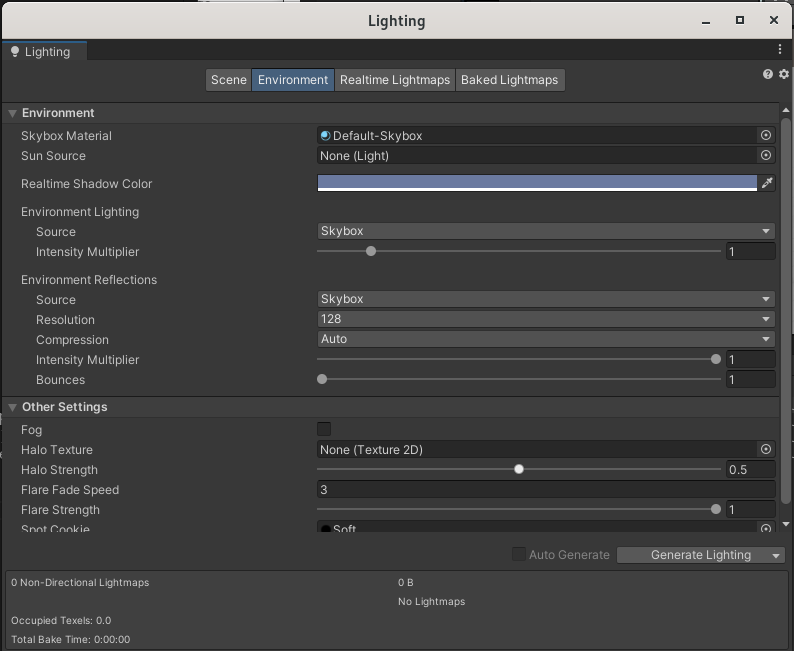Viewport: 794px width, 651px height.
Task: Click the Realtime Shadow Color swatch
Action: click(x=537, y=183)
